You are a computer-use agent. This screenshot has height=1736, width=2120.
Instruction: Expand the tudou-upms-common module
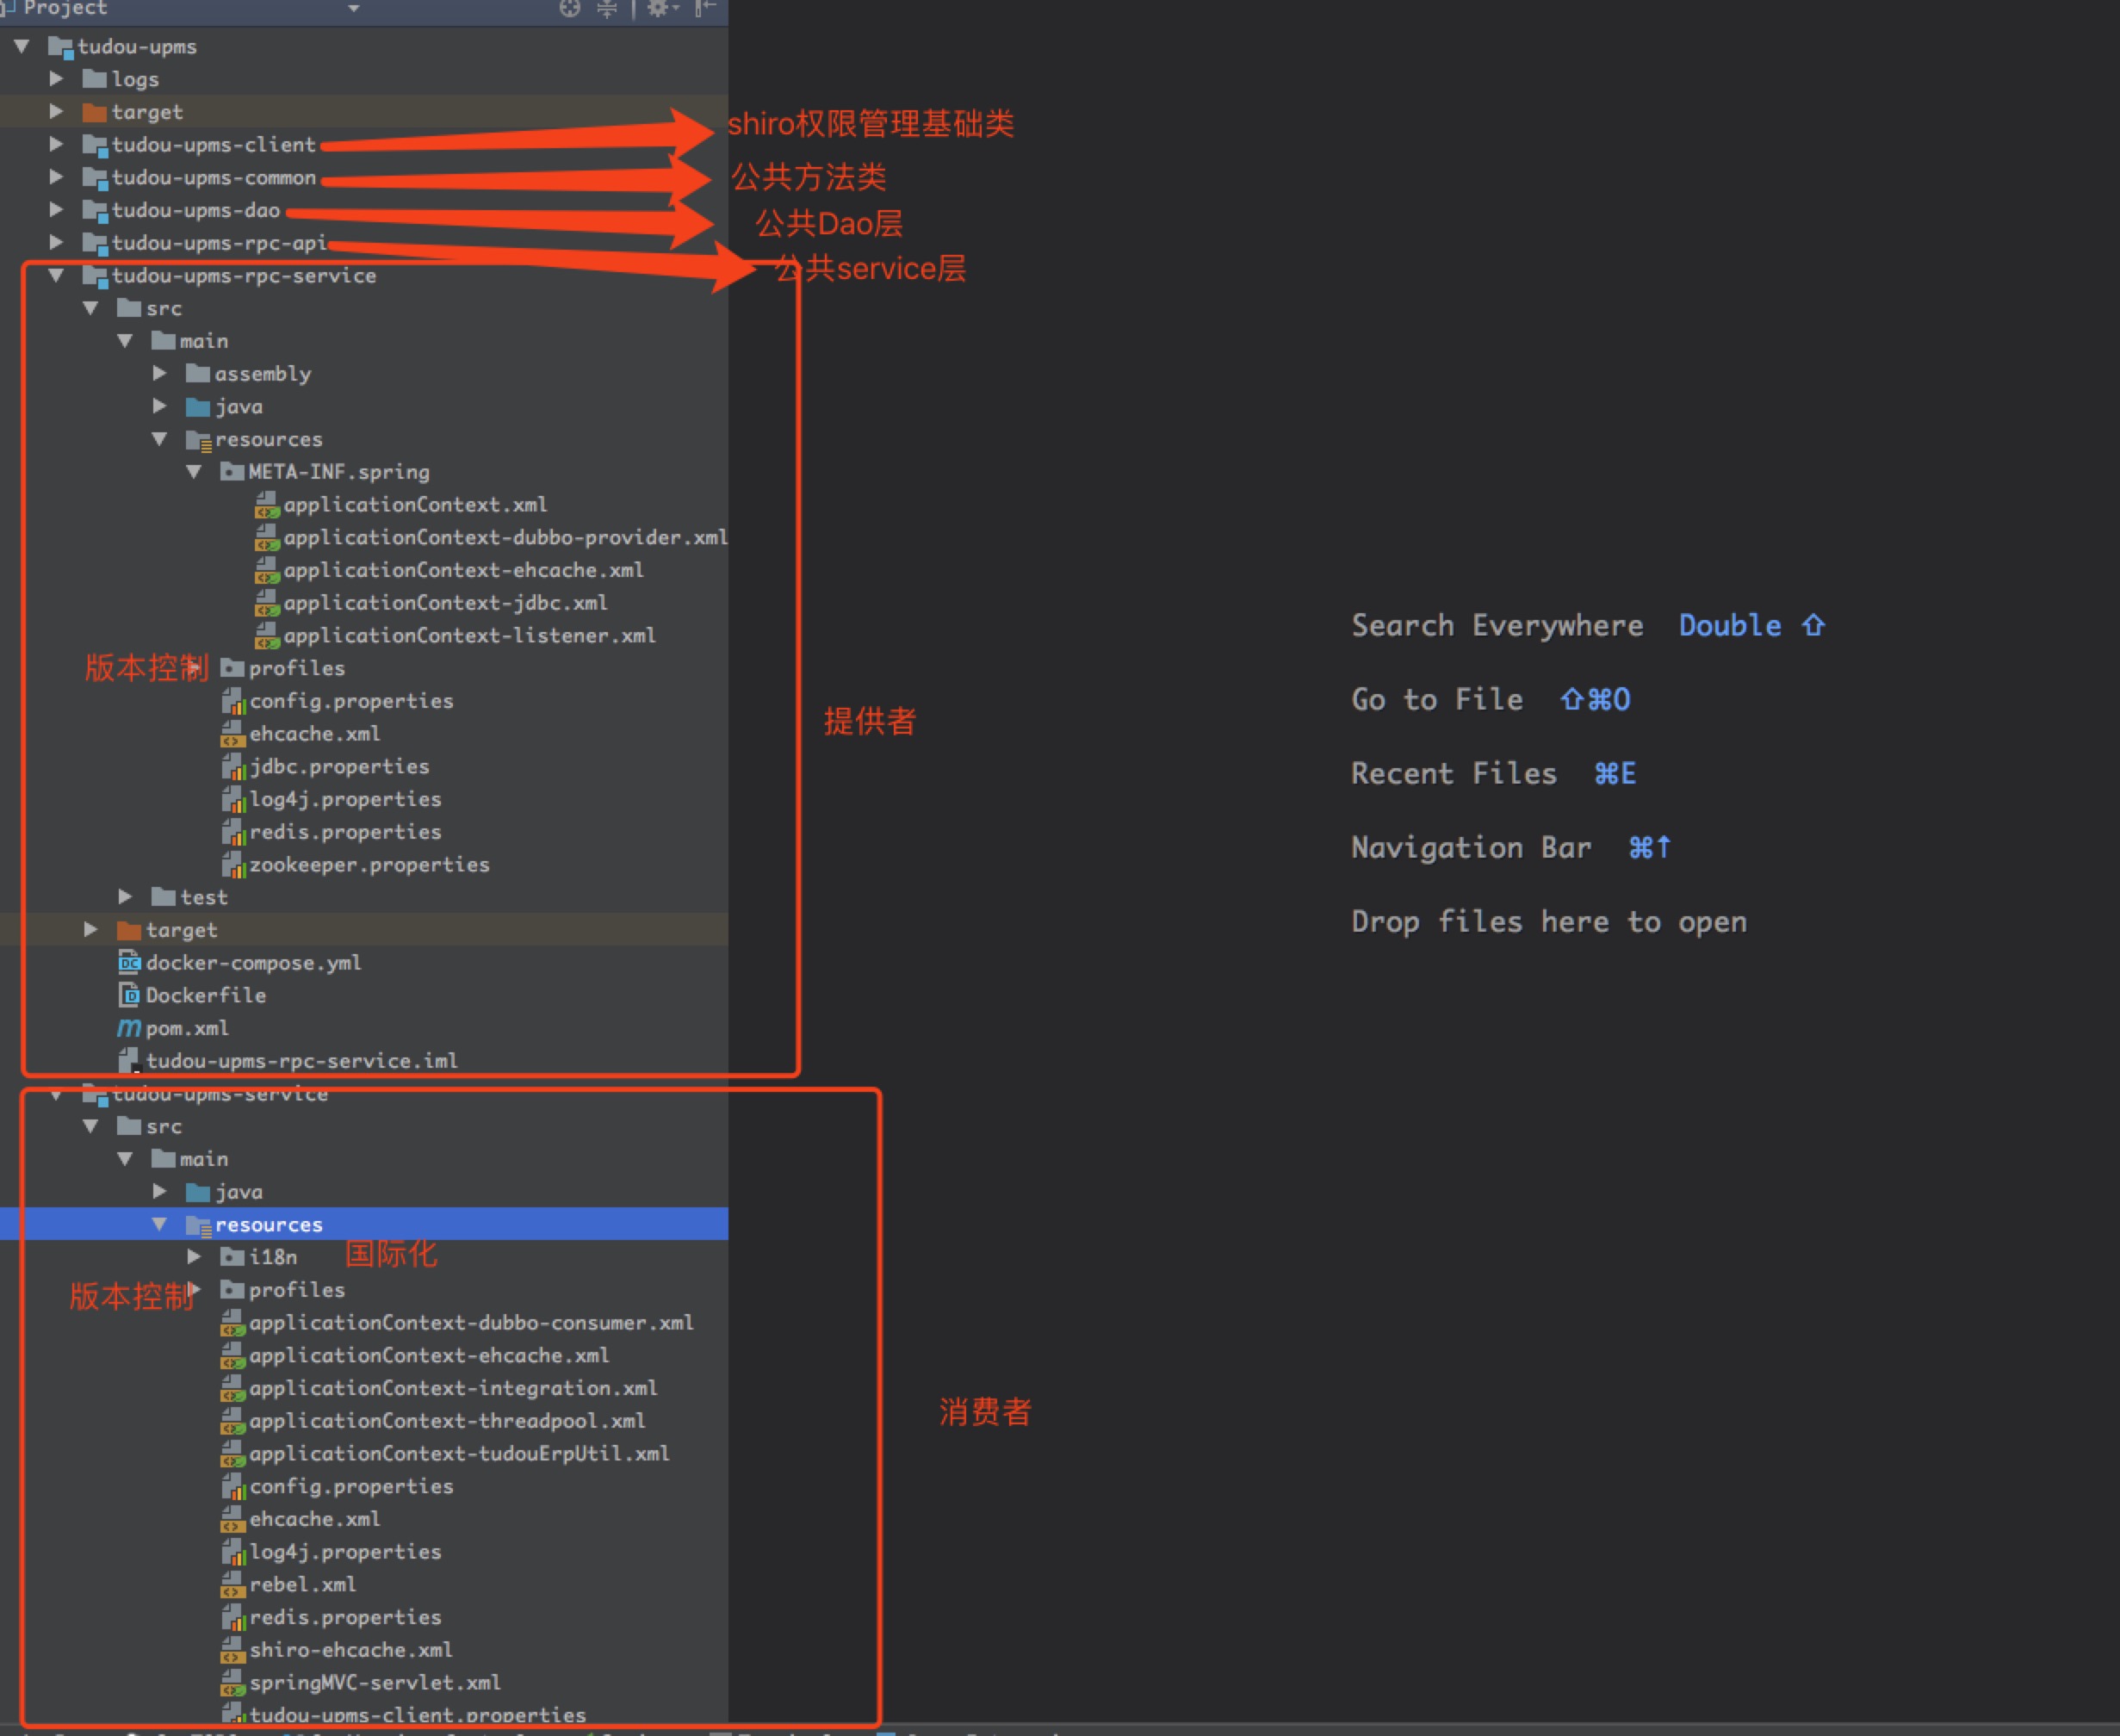click(57, 177)
